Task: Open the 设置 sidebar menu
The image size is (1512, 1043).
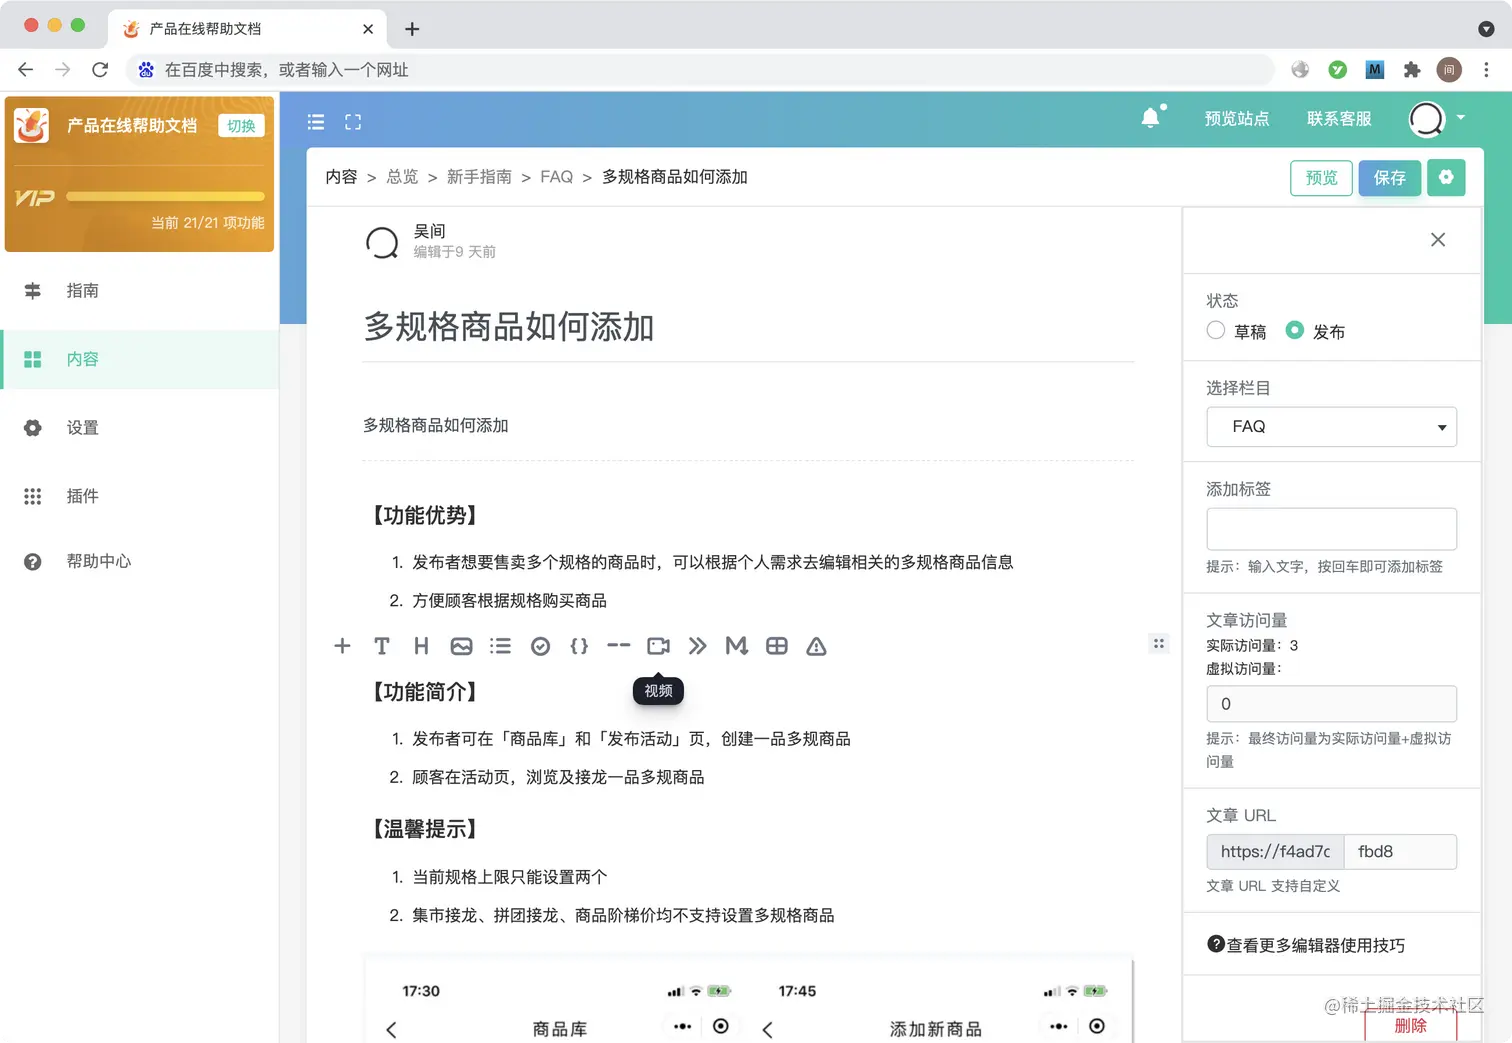Action: (140, 428)
